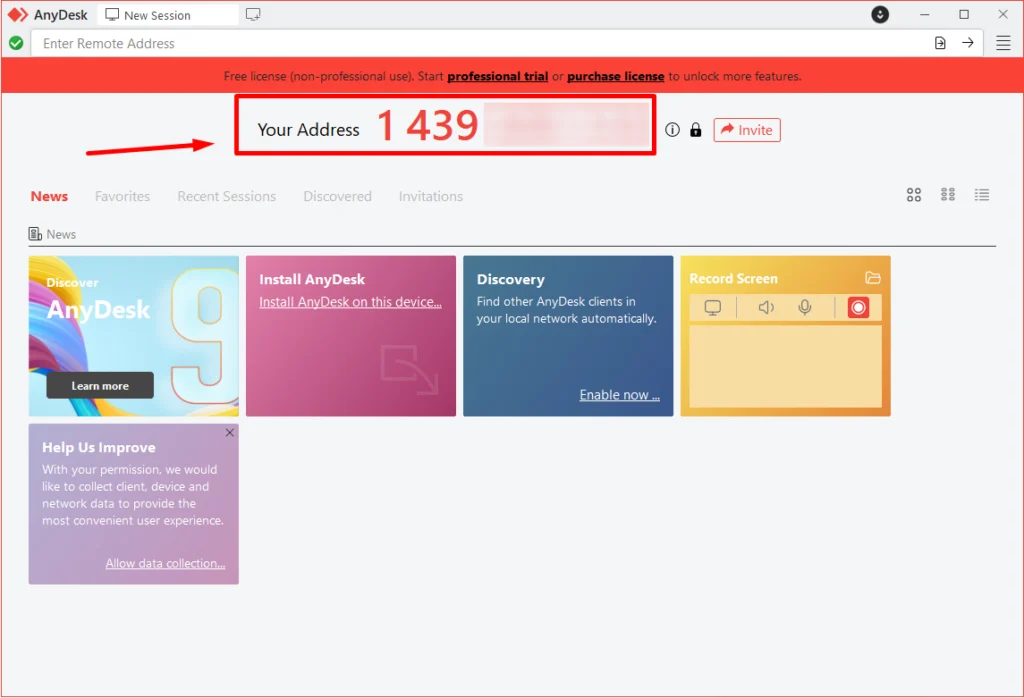The width and height of the screenshot is (1024, 698).
Task: Toggle speaker audio in Record Screen card
Action: point(766,307)
